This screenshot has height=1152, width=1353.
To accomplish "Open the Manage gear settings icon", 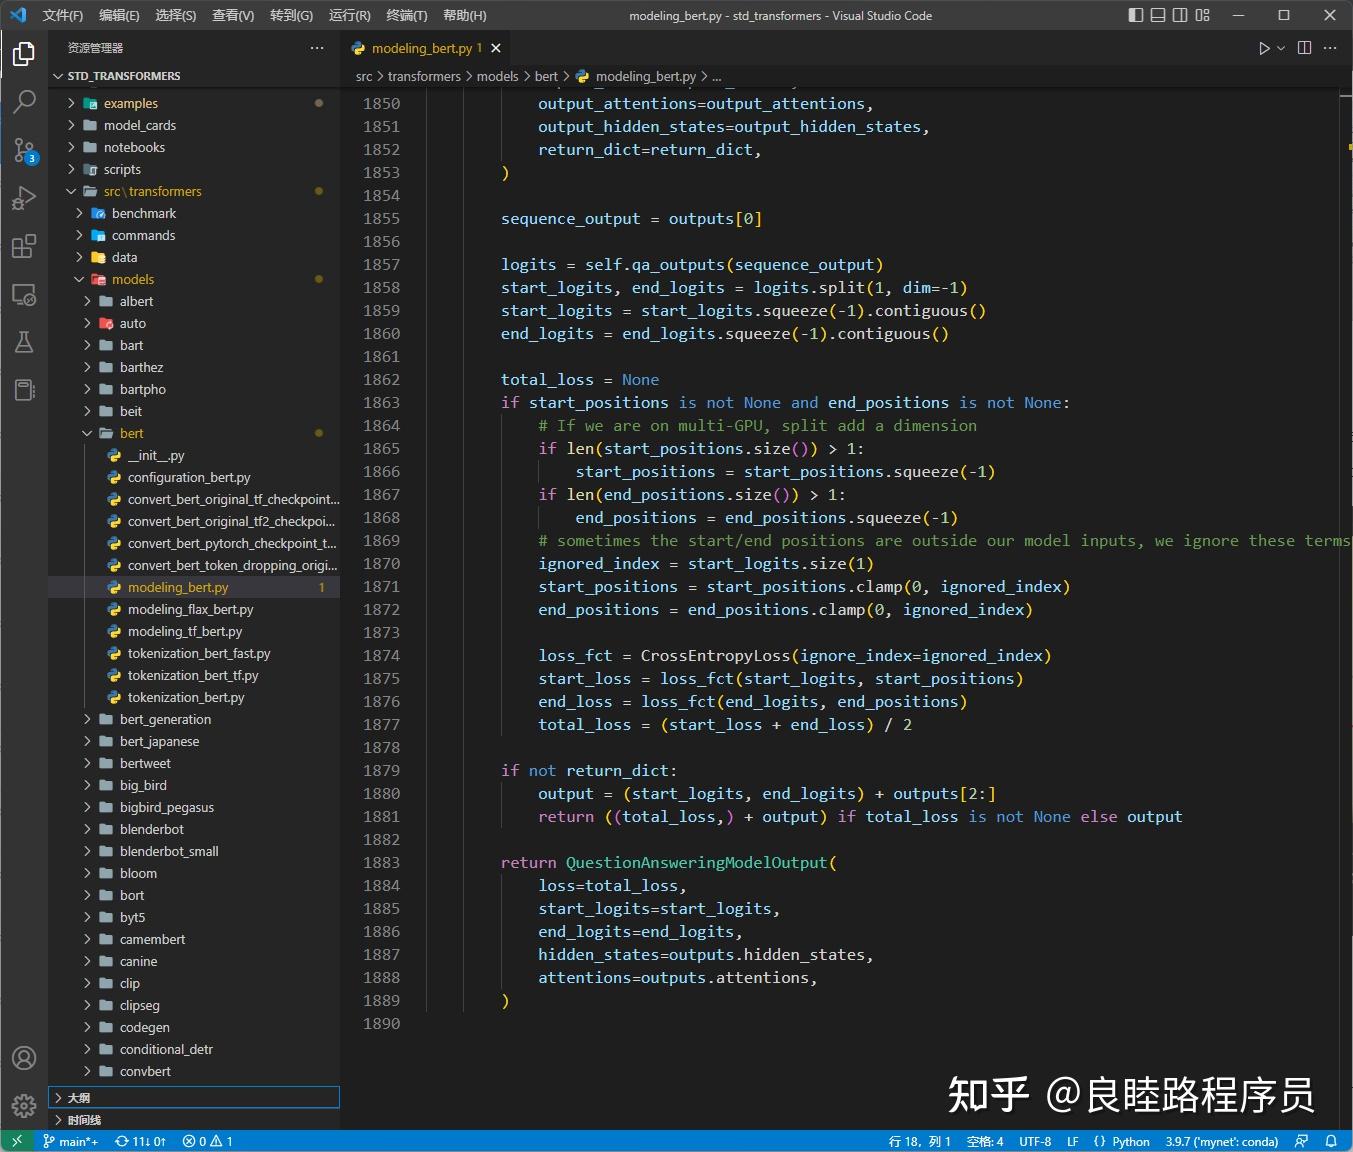I will point(24,1106).
